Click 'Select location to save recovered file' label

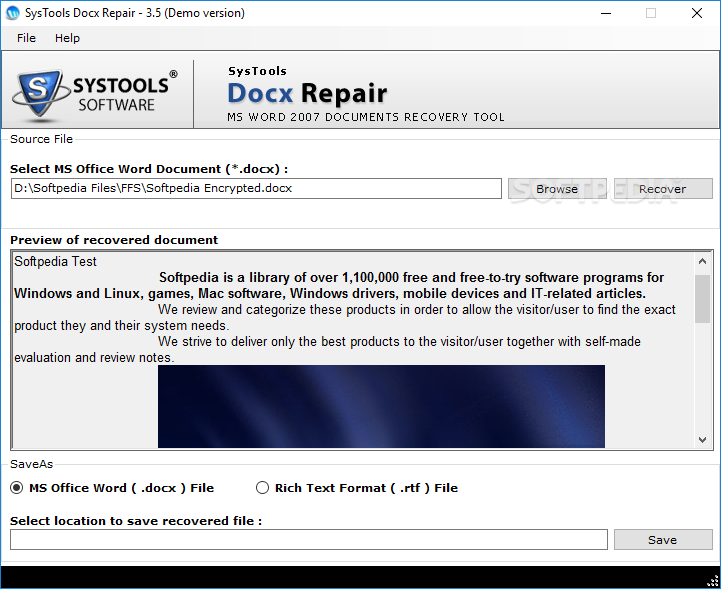tap(136, 521)
